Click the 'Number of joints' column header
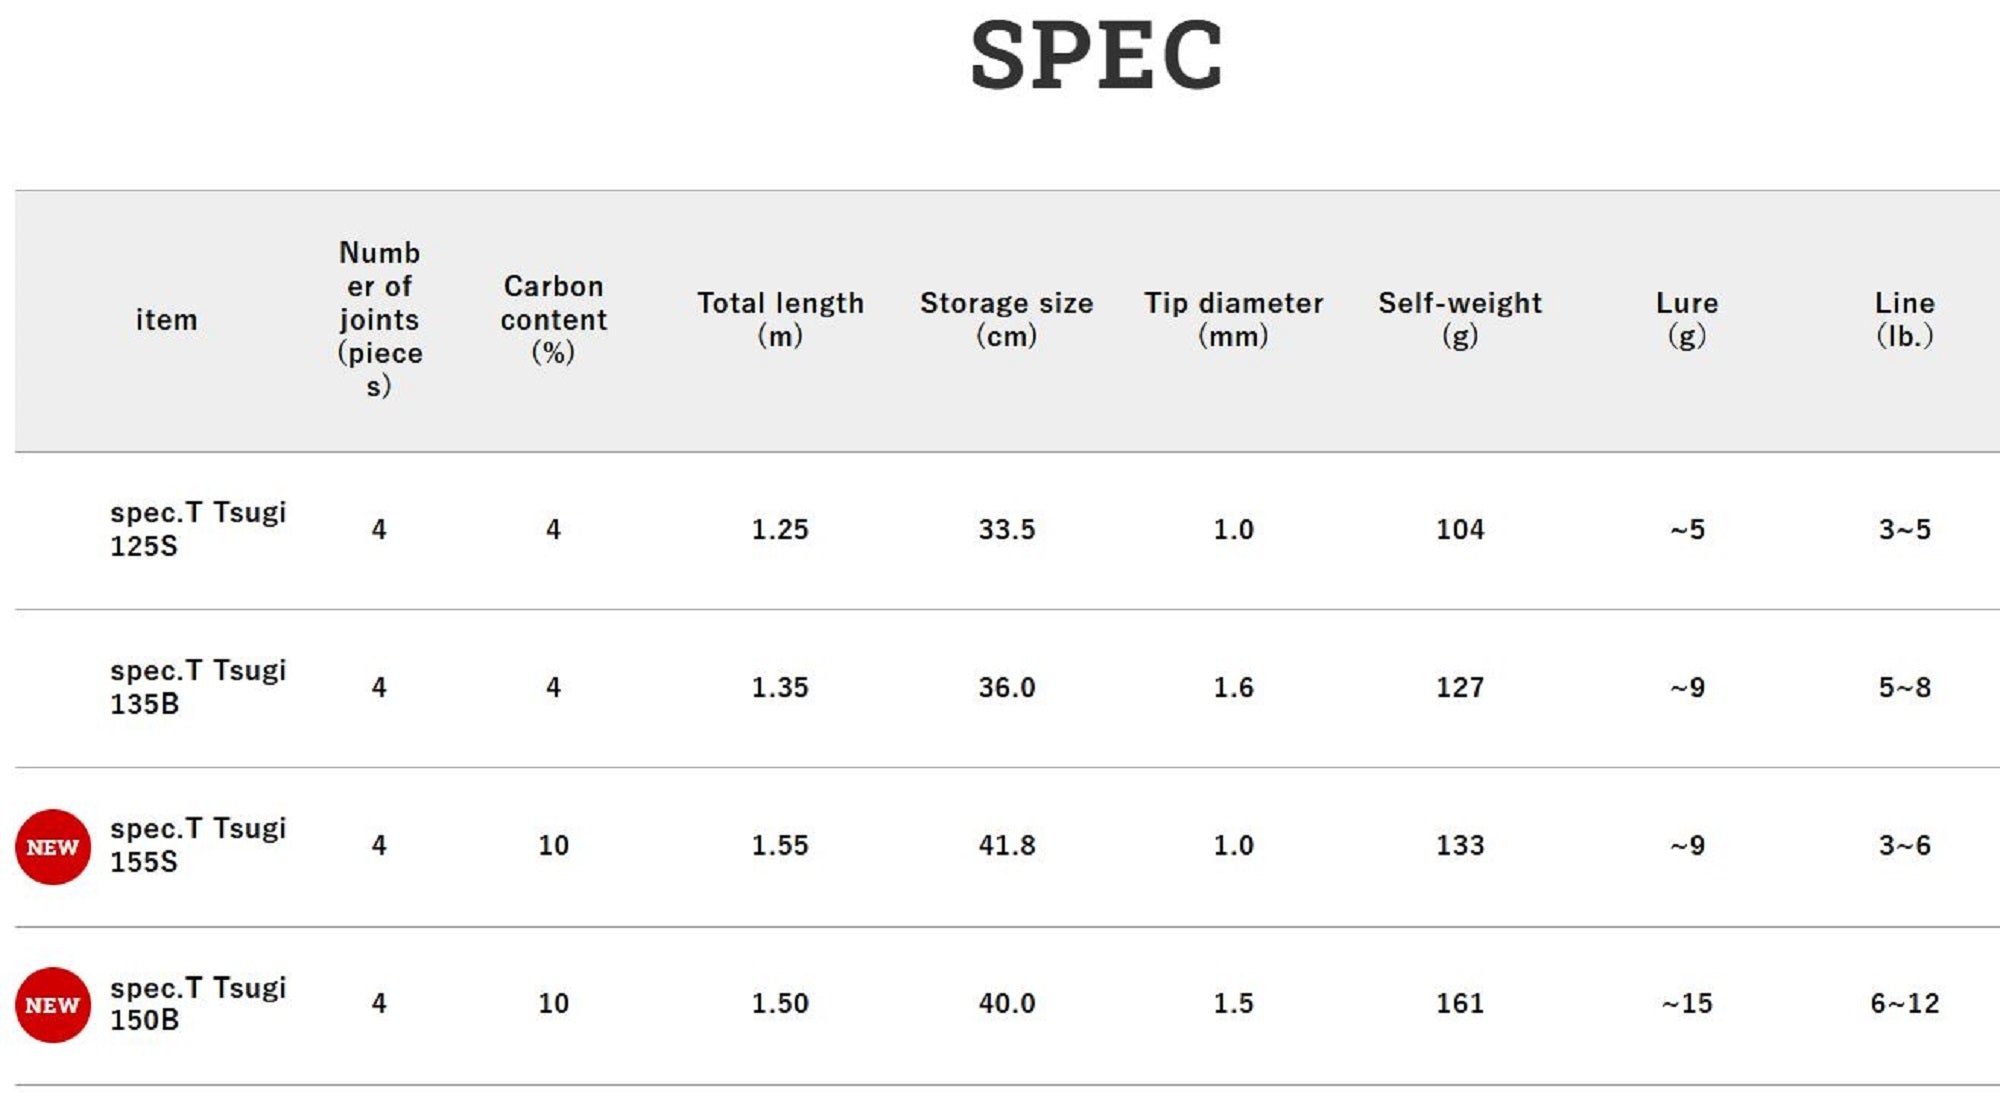Image resolution: width=2000 pixels, height=1101 pixels. [x=379, y=319]
